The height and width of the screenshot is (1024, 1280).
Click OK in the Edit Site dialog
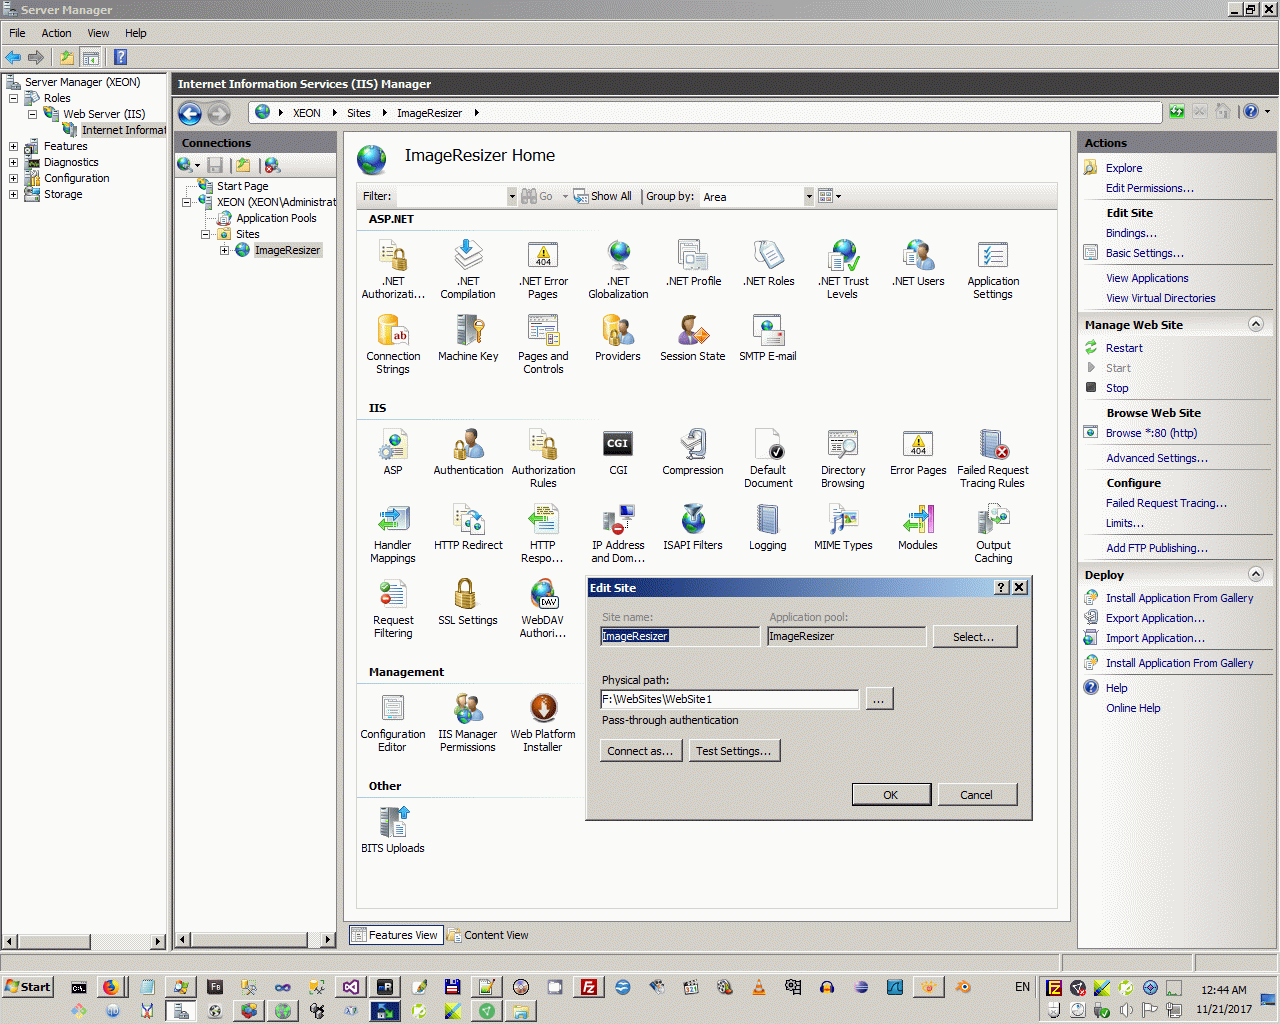tap(891, 795)
